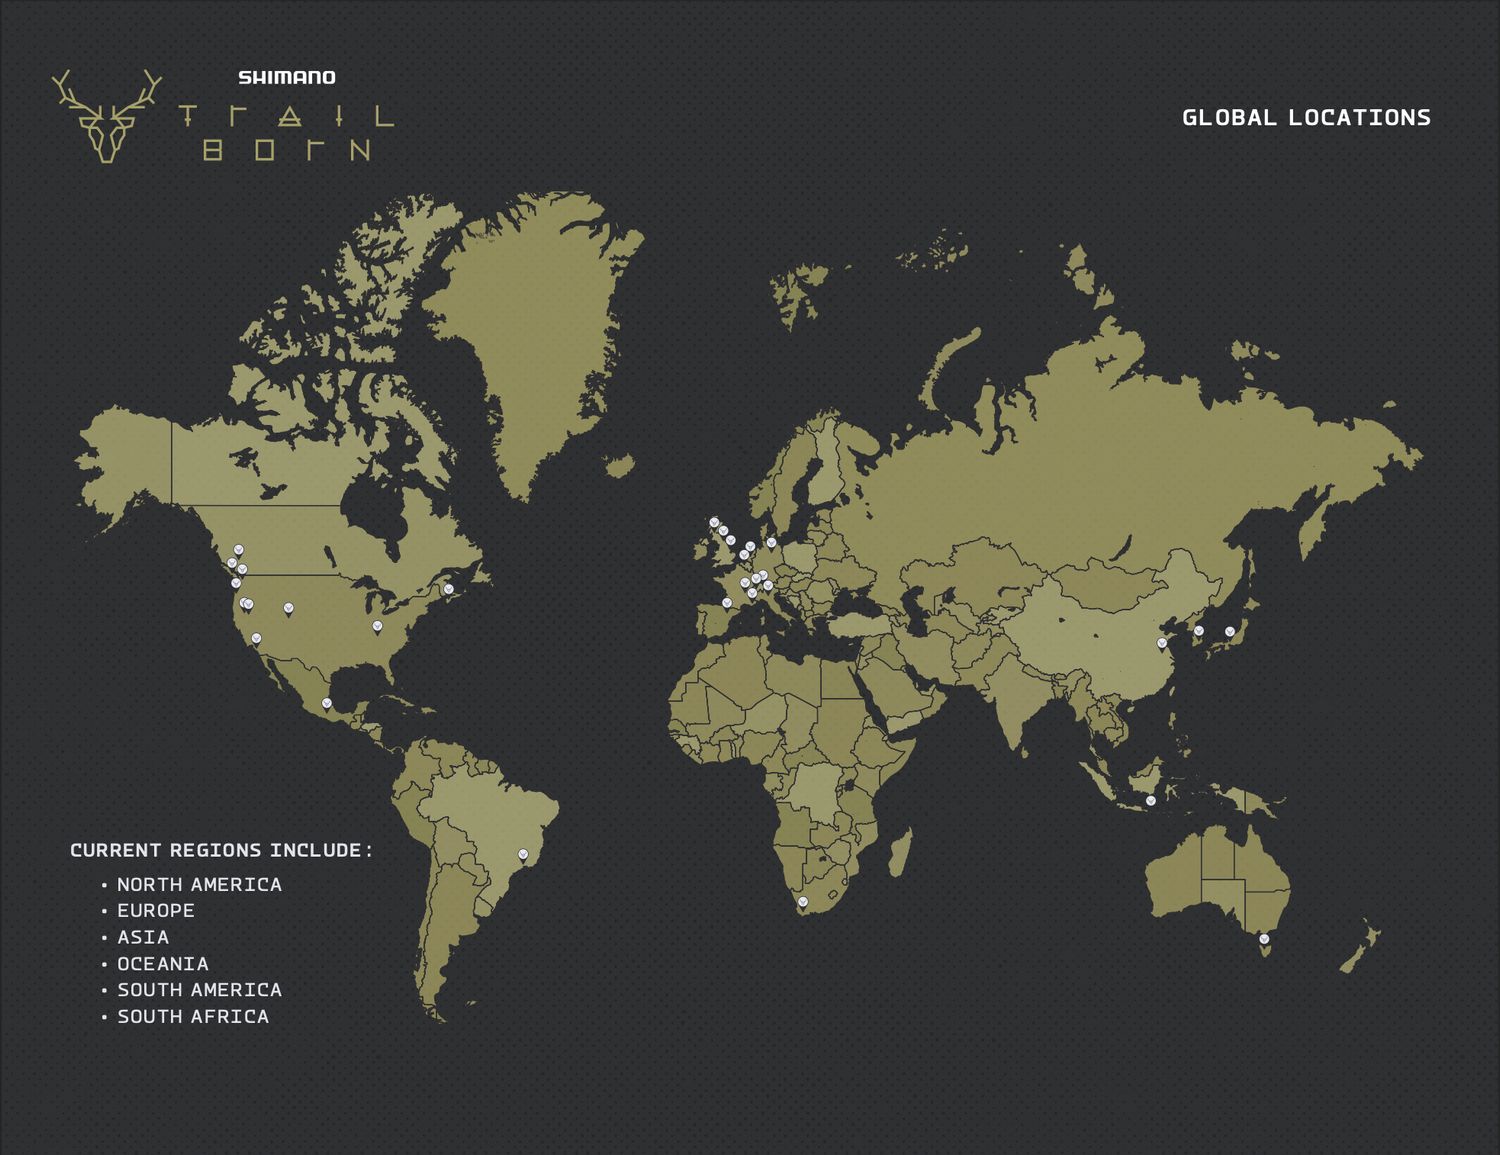Select the map pin in Mexico

pyautogui.click(x=326, y=704)
